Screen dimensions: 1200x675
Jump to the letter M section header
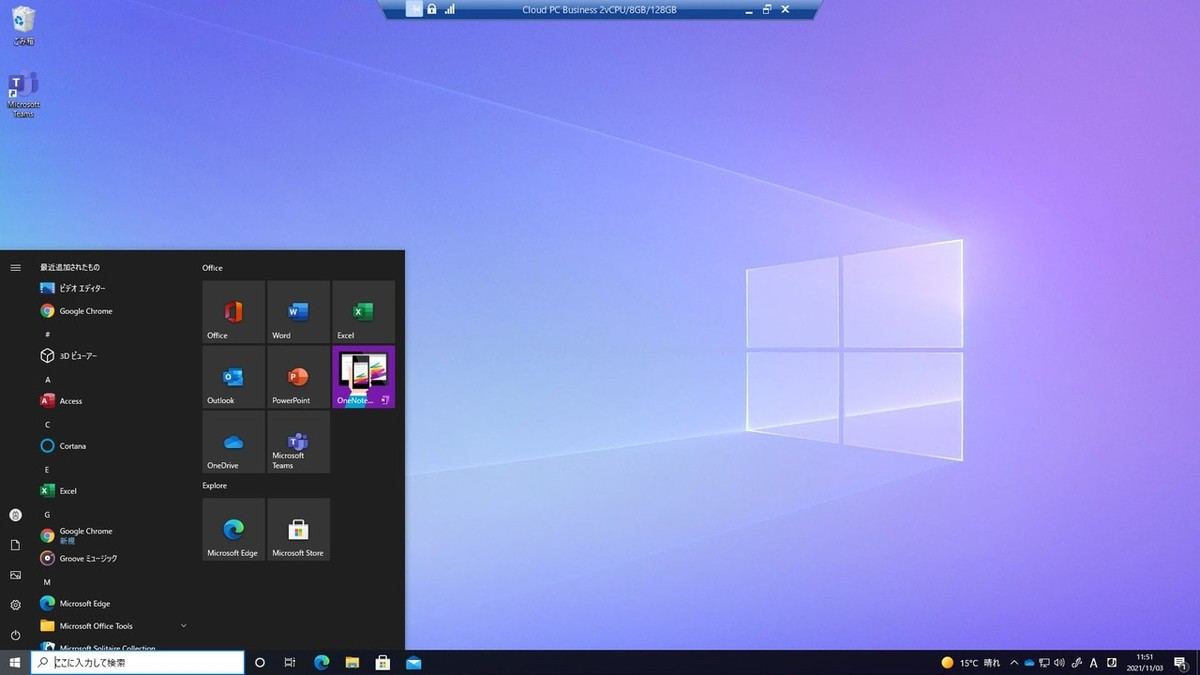(47, 582)
